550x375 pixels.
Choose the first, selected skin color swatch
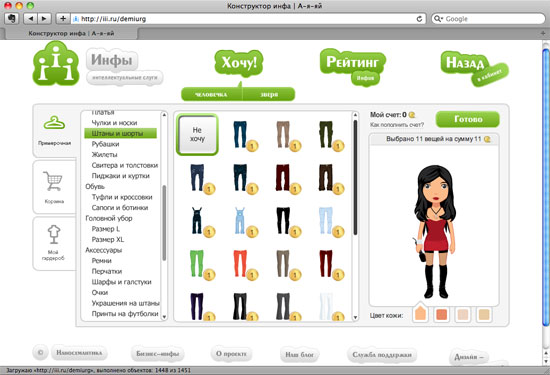420,314
